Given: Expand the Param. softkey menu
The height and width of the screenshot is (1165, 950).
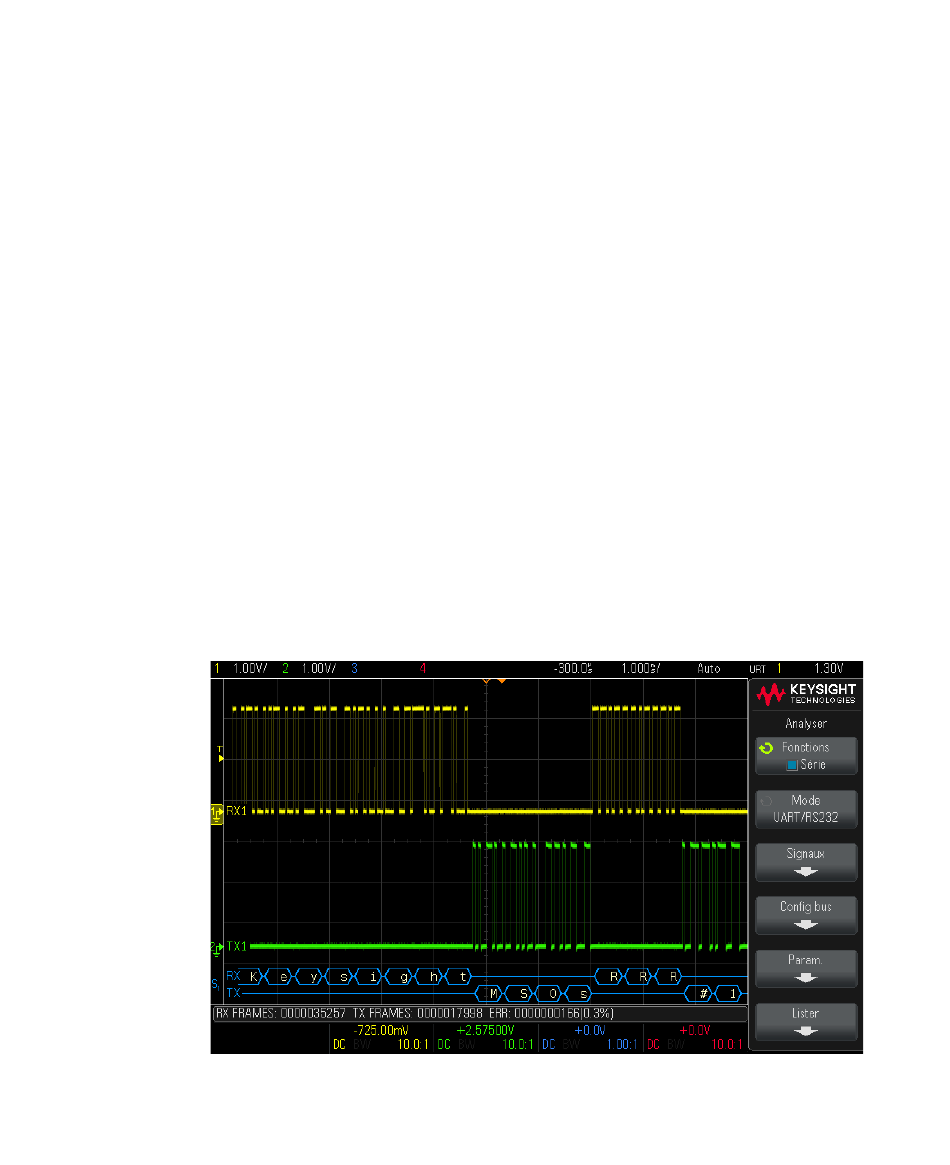Looking at the screenshot, I should click(x=806, y=968).
